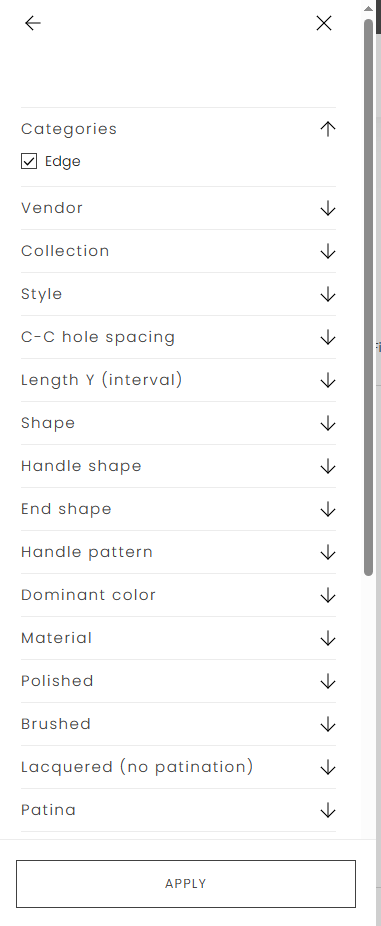This screenshot has width=381, height=926.
Task: Expand C-C hole spacing arrow
Action: [x=328, y=337]
